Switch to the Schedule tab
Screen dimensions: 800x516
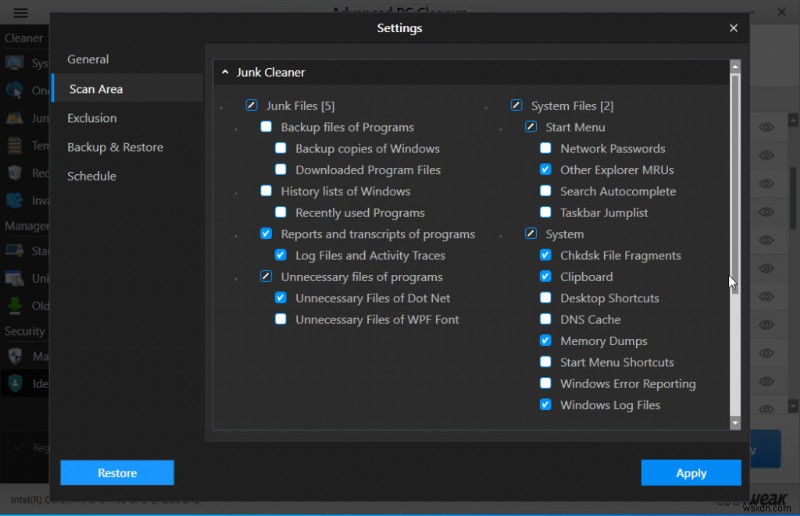coord(92,176)
